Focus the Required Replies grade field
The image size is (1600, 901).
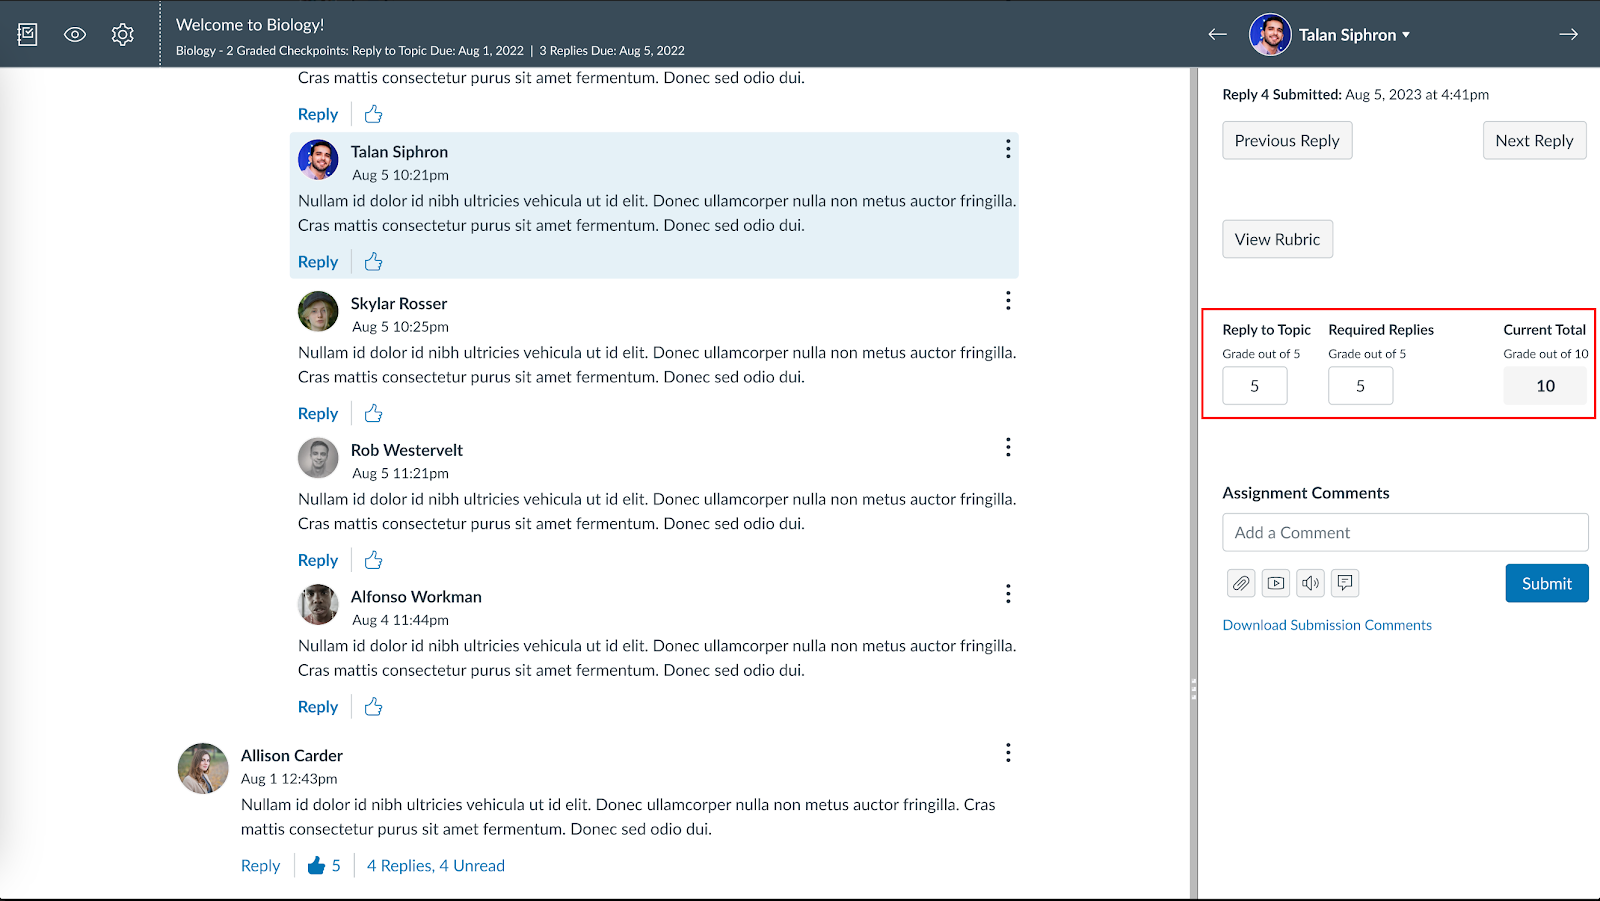point(1360,386)
